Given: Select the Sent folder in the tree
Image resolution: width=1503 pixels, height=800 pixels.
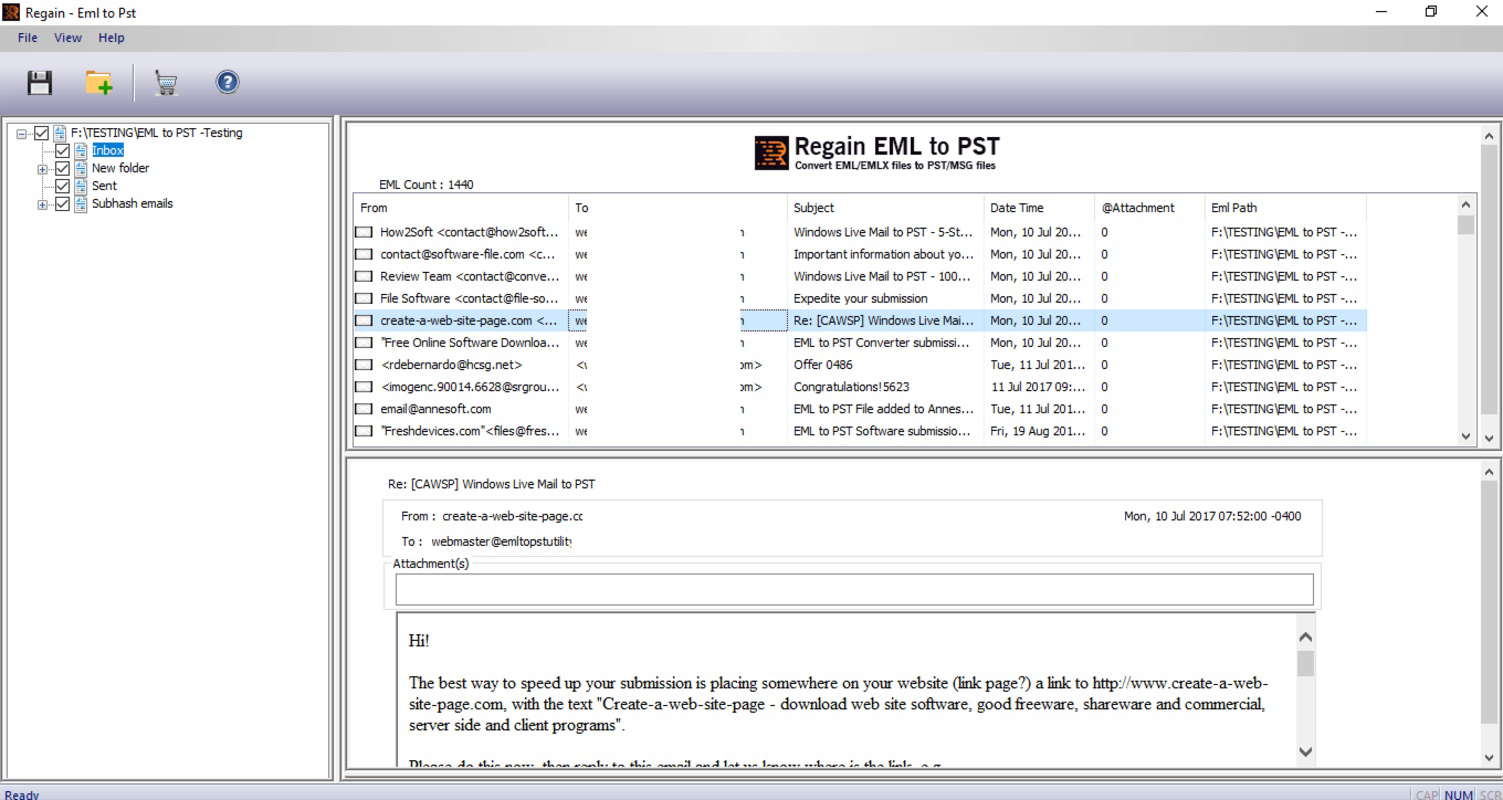Looking at the screenshot, I should (x=104, y=186).
